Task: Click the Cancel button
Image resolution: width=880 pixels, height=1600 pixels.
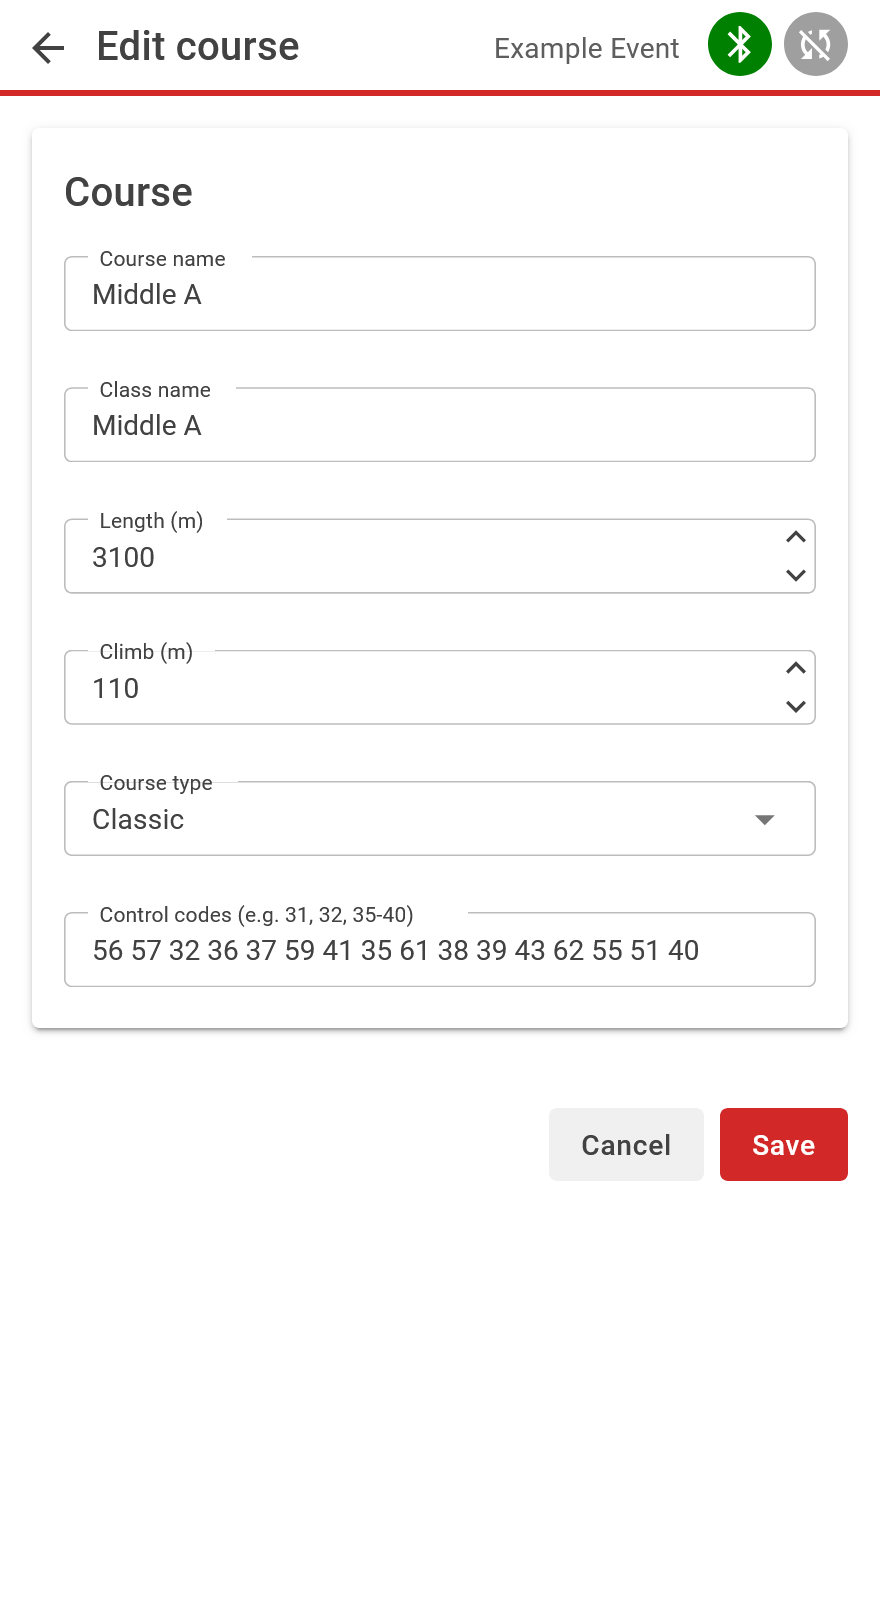Action: click(x=626, y=1144)
